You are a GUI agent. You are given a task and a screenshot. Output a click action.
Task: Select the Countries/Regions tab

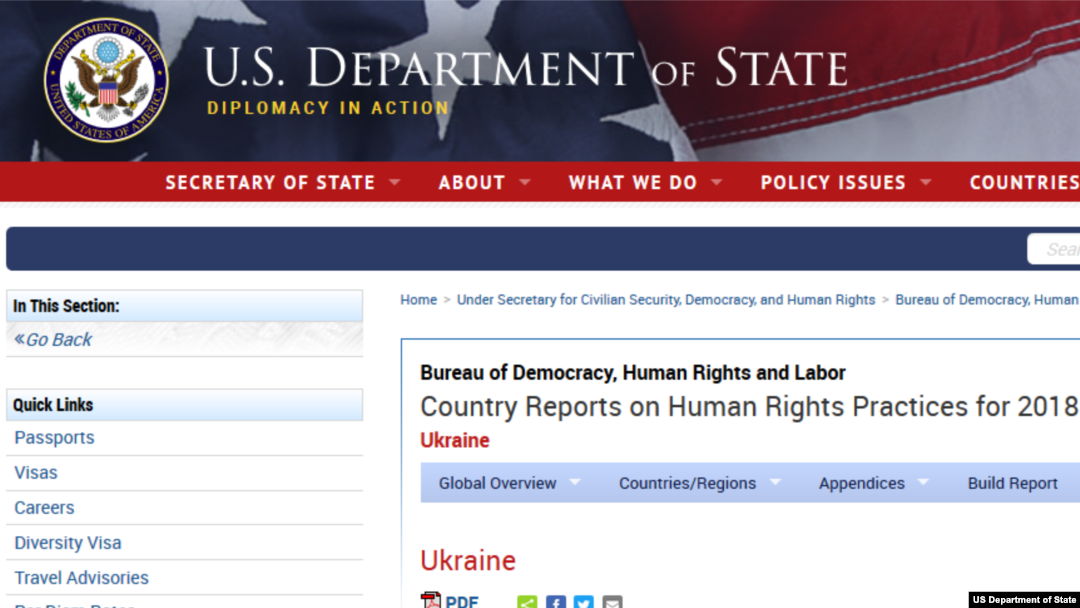[687, 483]
